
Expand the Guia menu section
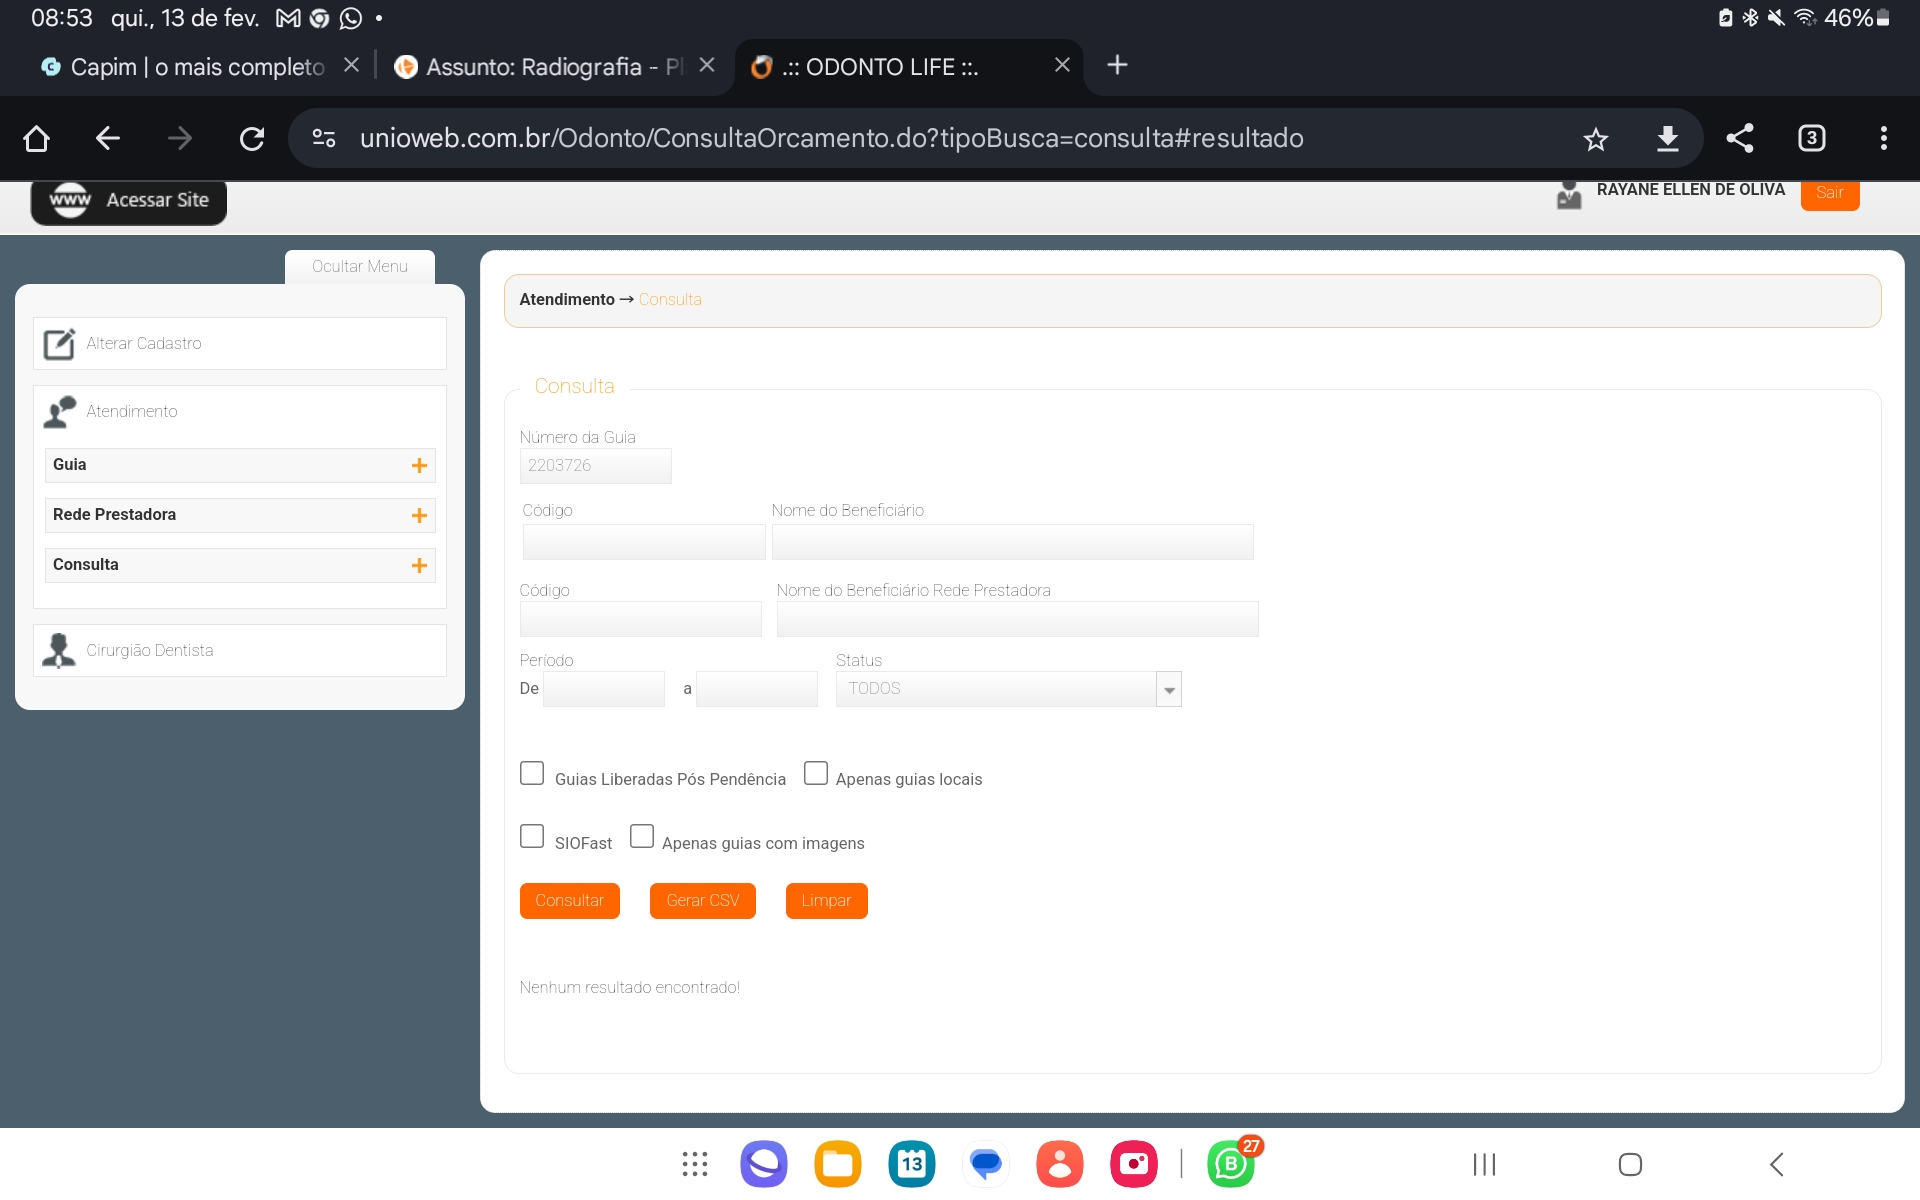pos(419,465)
